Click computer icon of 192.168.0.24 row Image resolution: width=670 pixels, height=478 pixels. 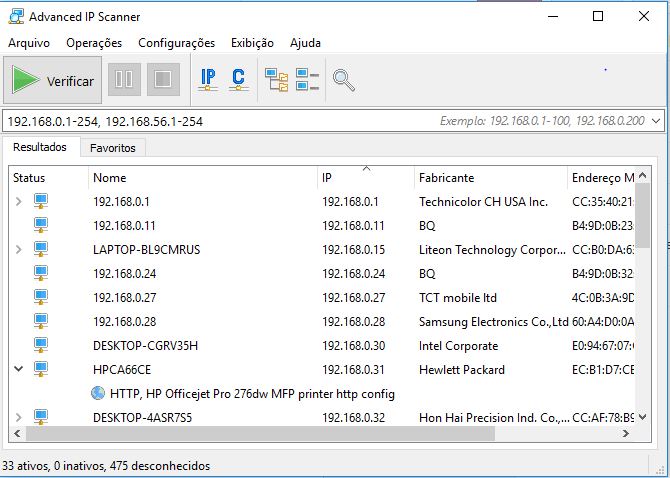tap(41, 273)
